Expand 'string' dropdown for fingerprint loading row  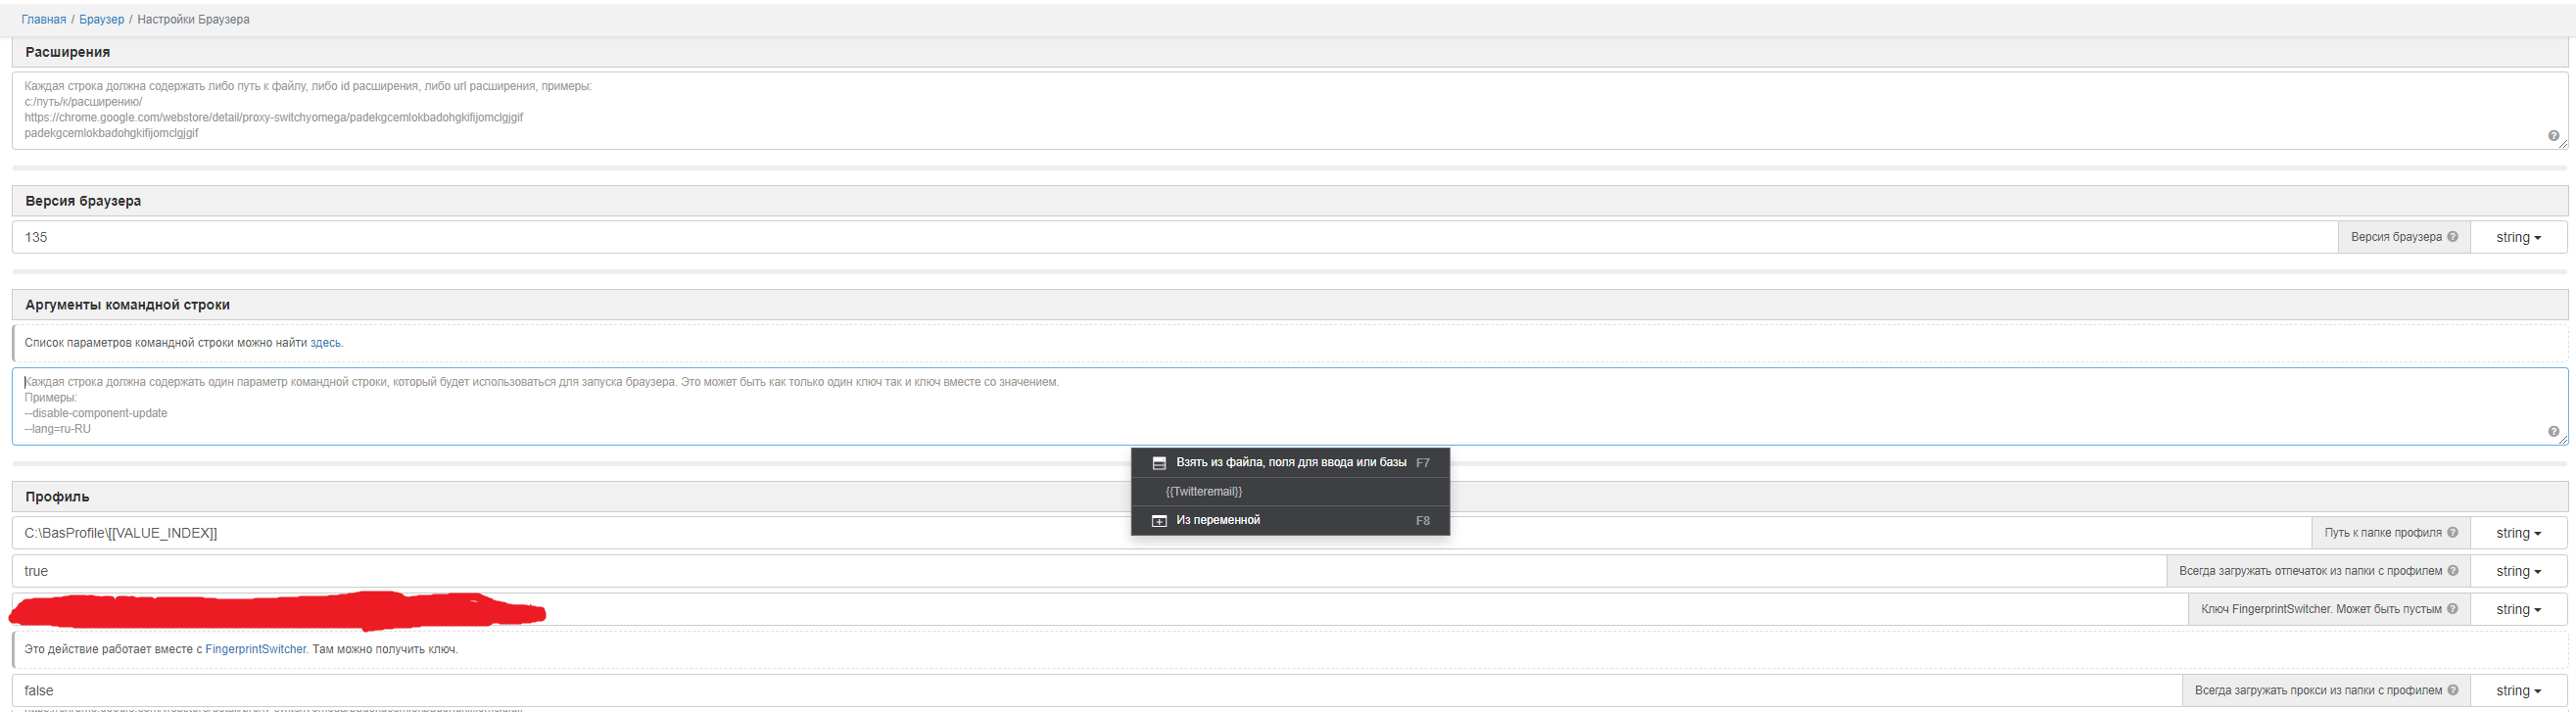pos(2517,571)
